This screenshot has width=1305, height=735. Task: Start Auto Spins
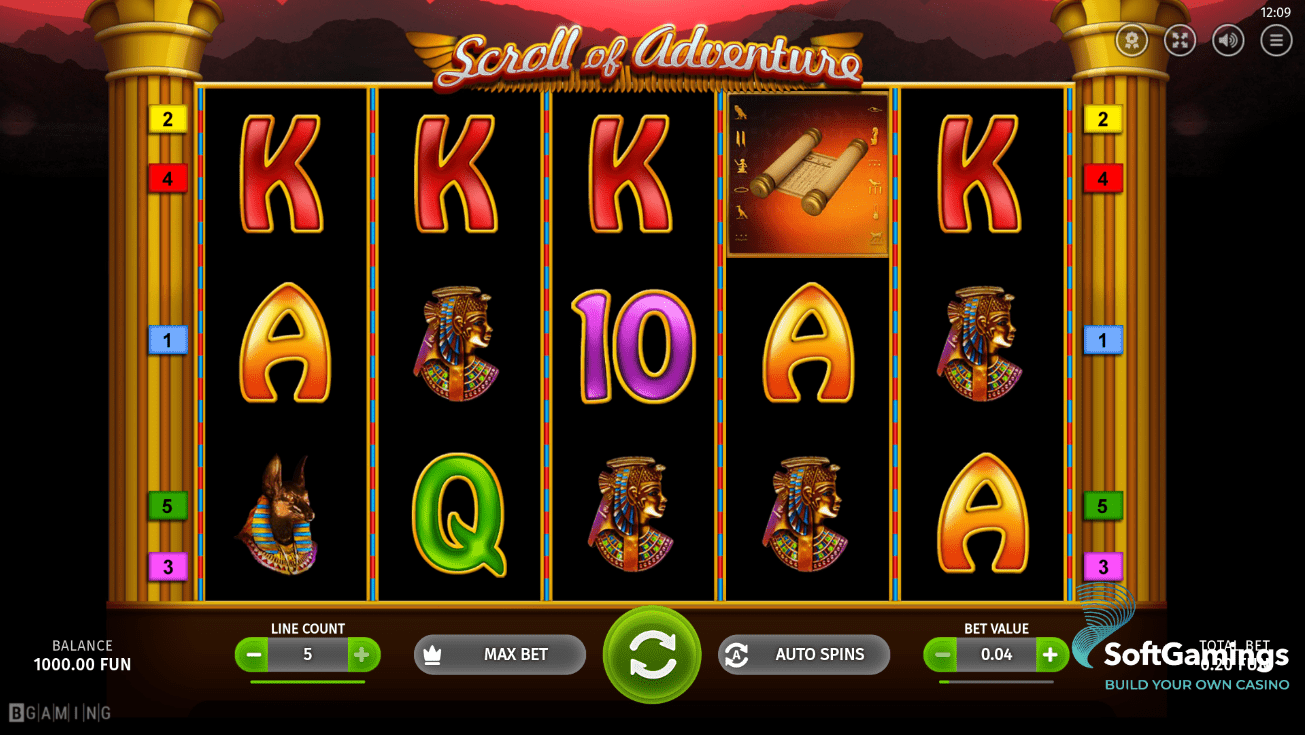point(804,654)
